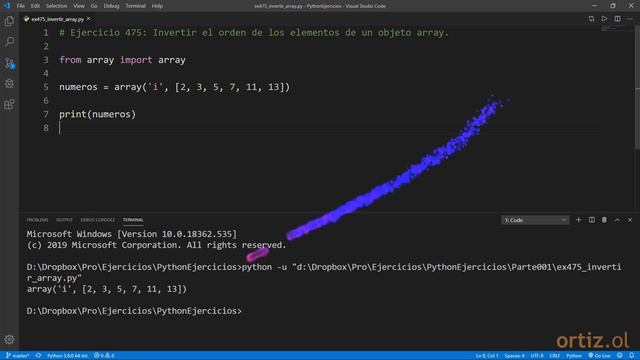This screenshot has width=640, height=360.
Task: Switch to the Debug Console tab
Action: [98, 220]
